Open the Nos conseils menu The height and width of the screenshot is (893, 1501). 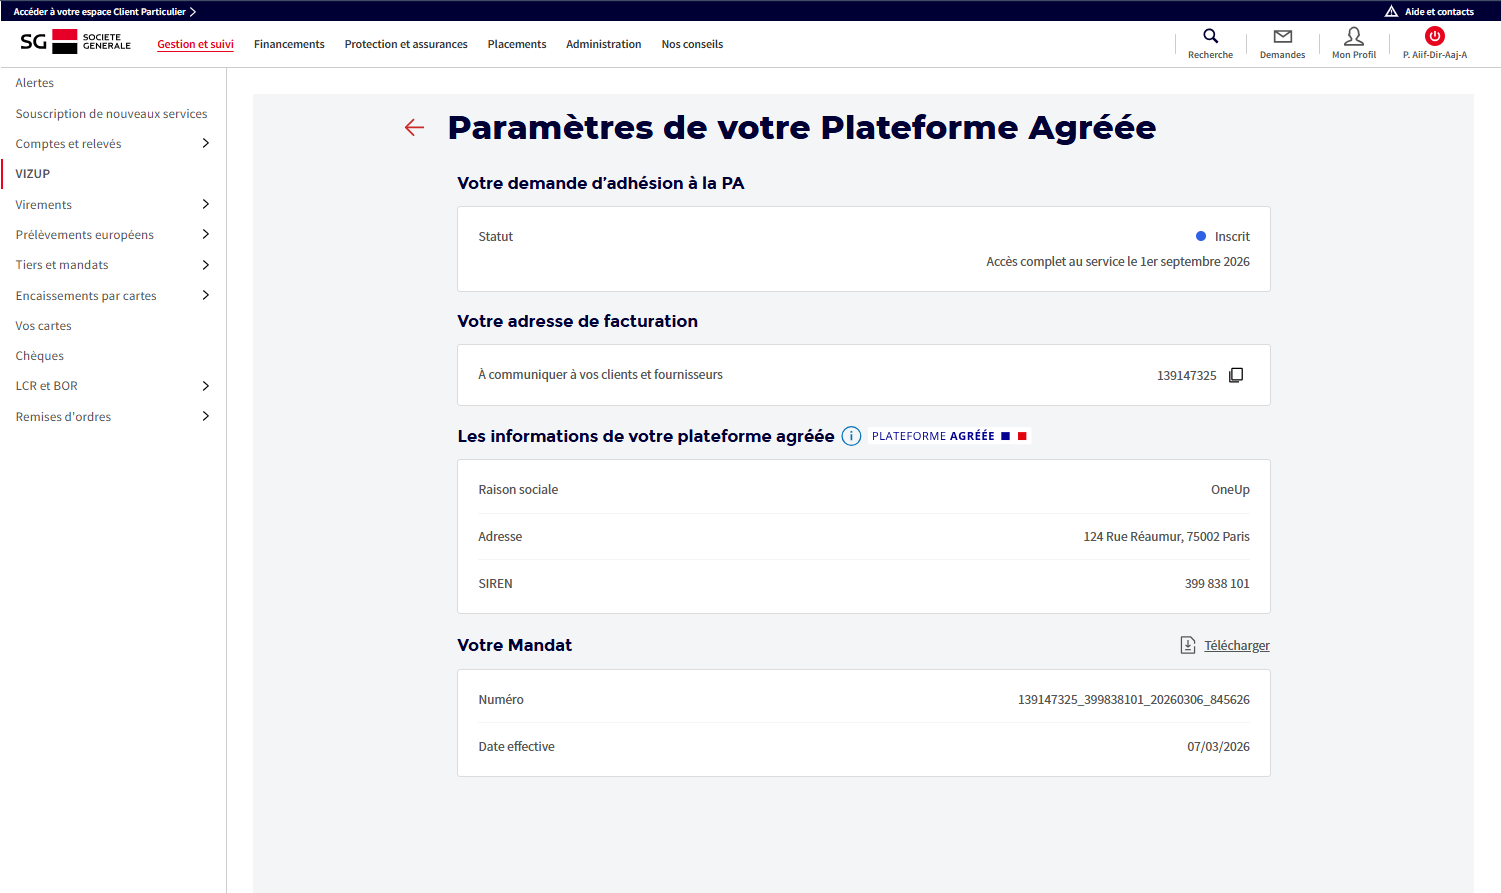692,44
